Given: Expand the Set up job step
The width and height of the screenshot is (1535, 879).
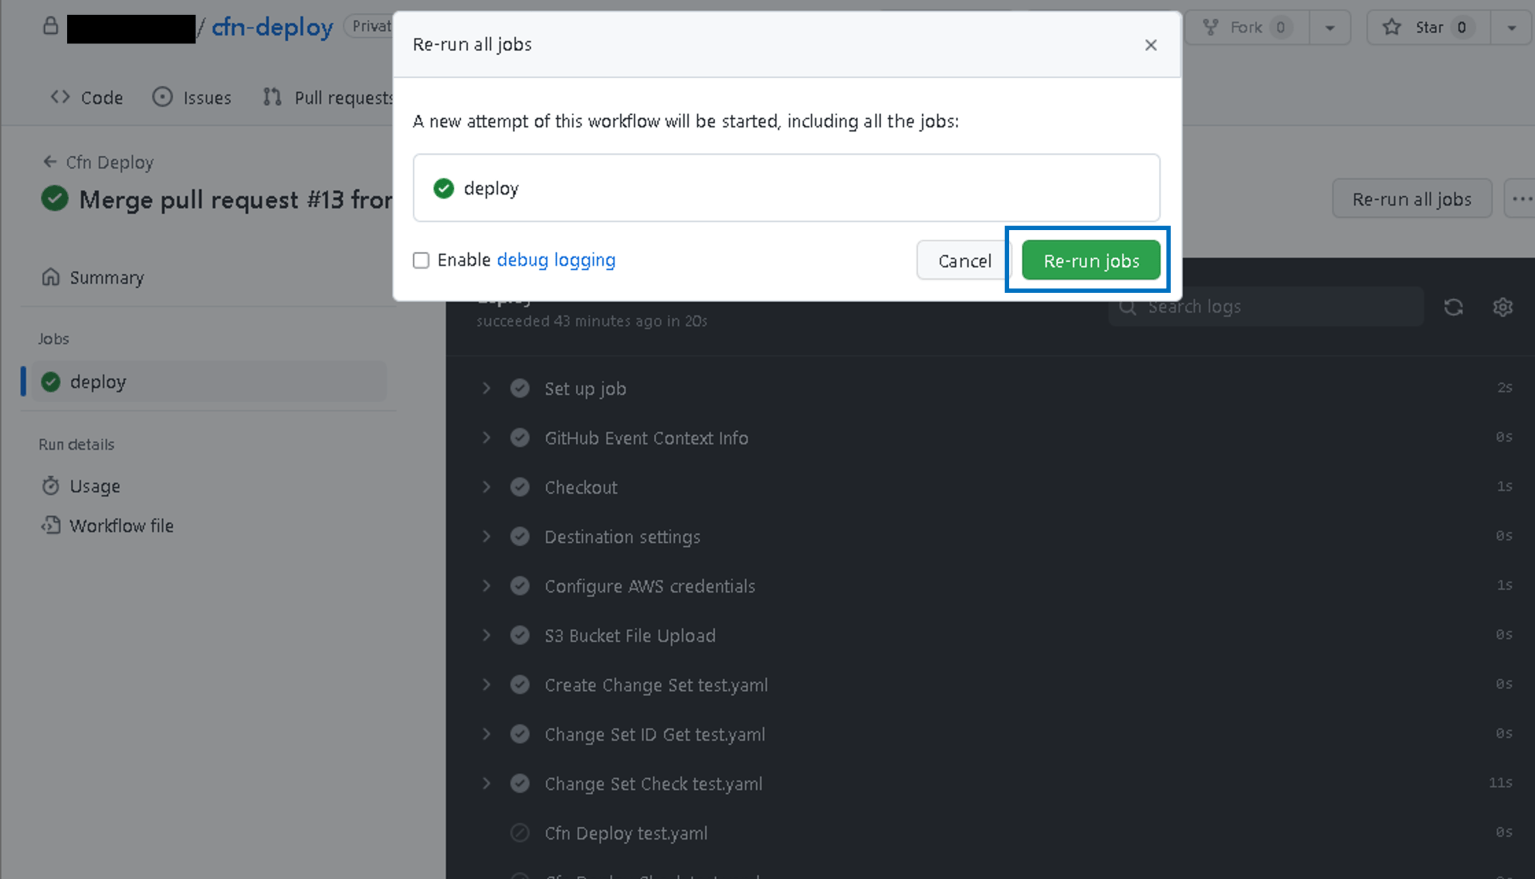Looking at the screenshot, I should [x=486, y=388].
